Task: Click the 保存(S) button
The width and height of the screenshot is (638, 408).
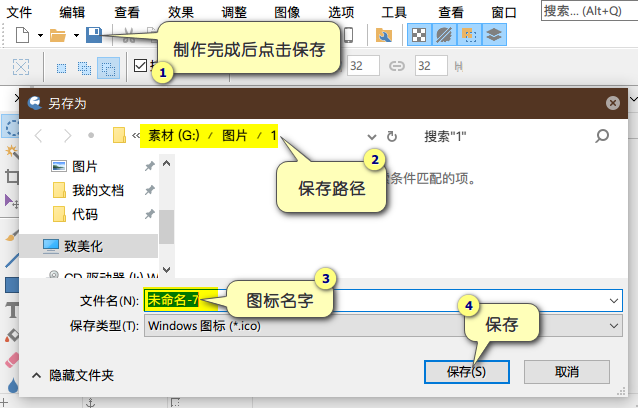Action: tap(467, 371)
